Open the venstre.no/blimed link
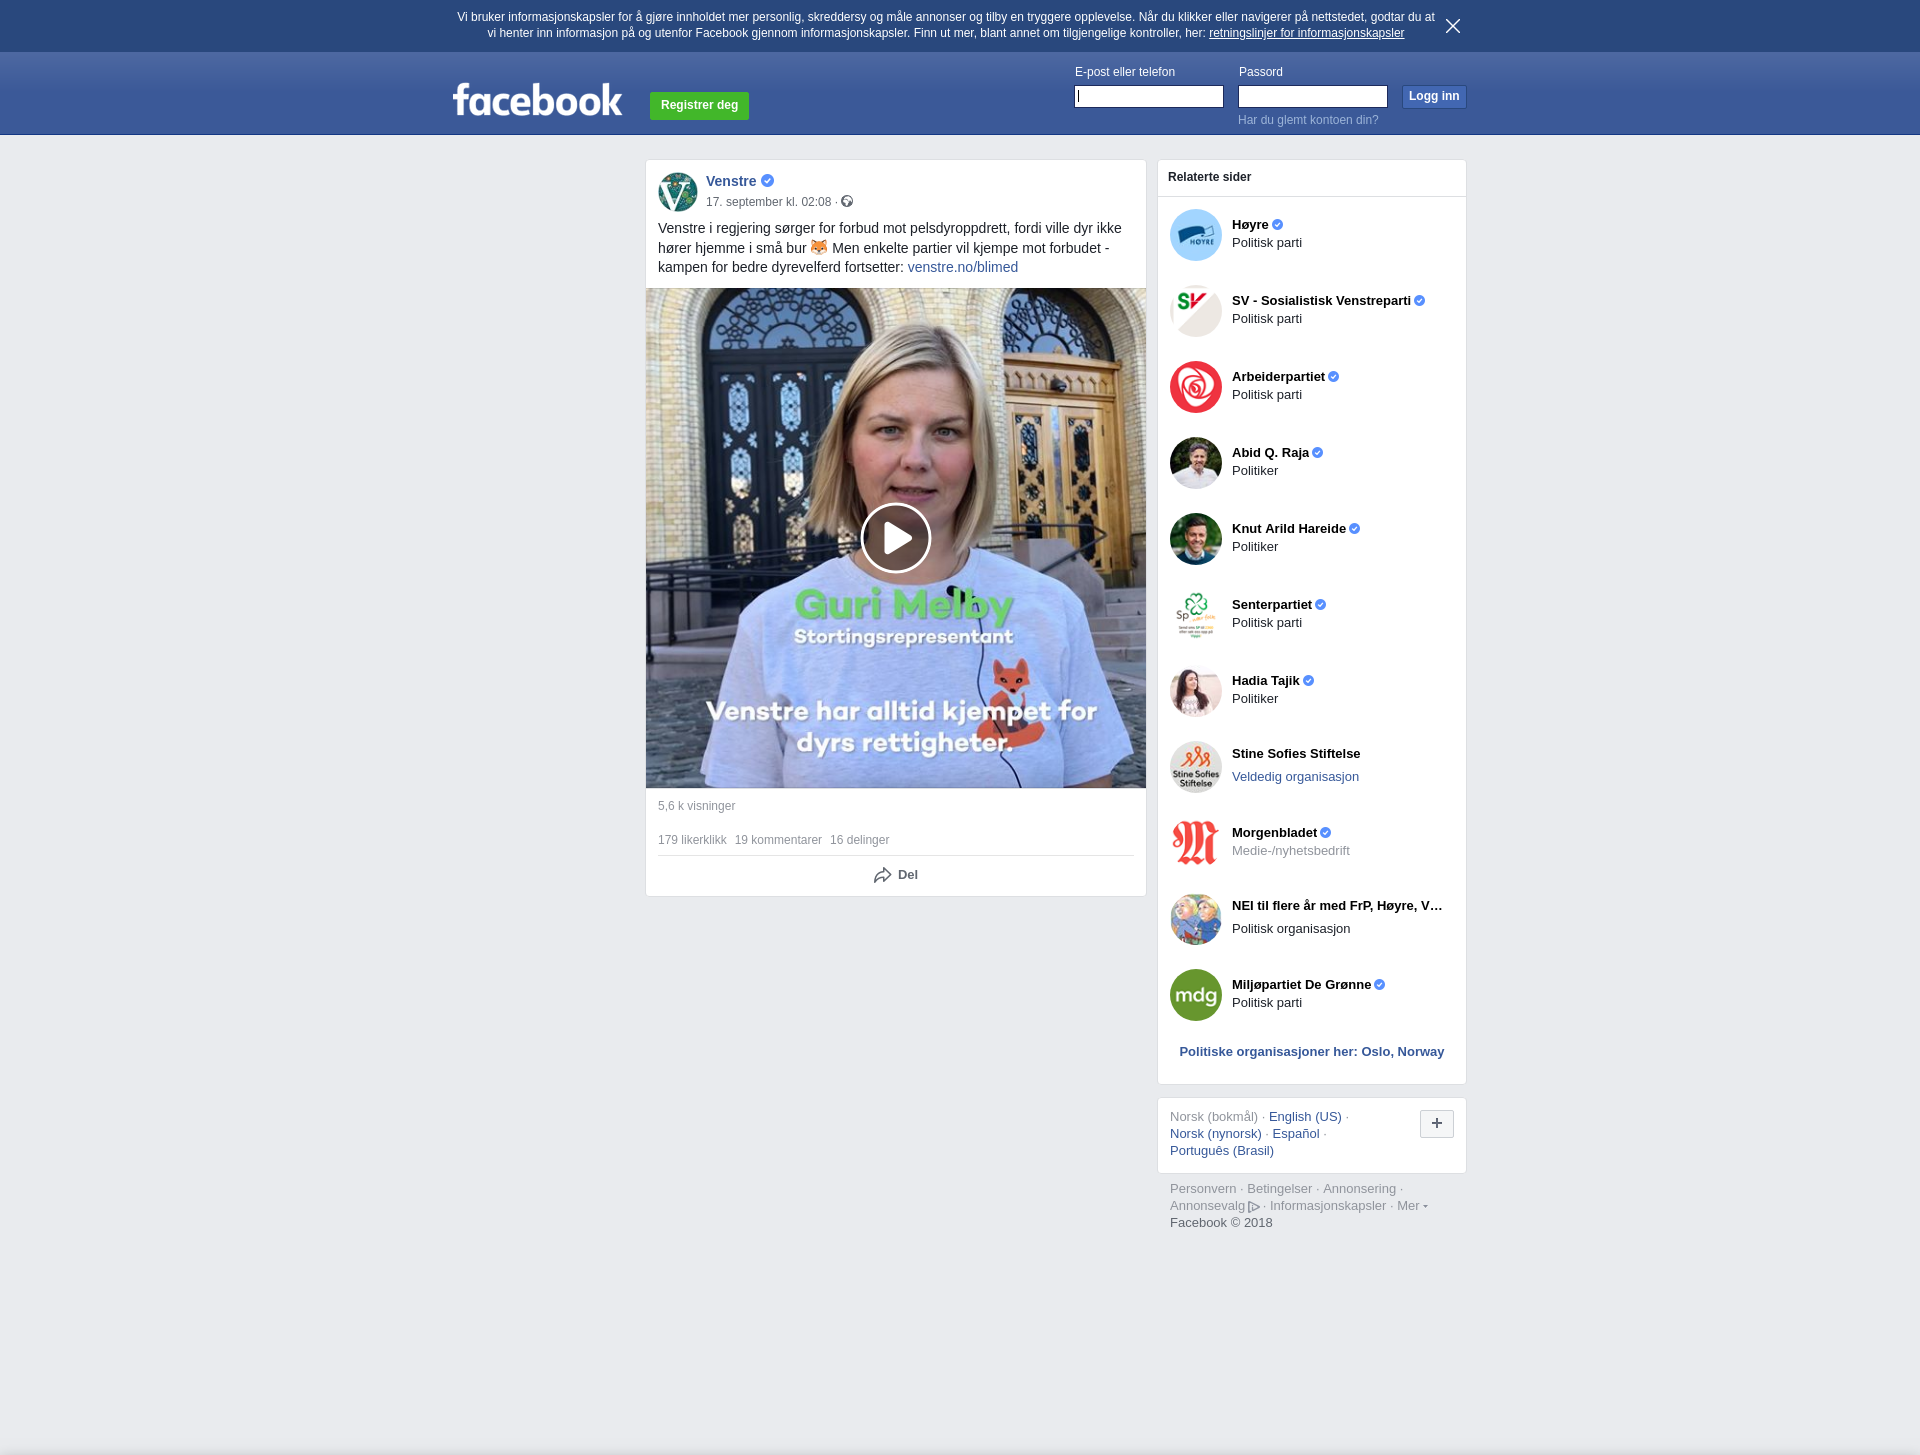 pyautogui.click(x=963, y=267)
